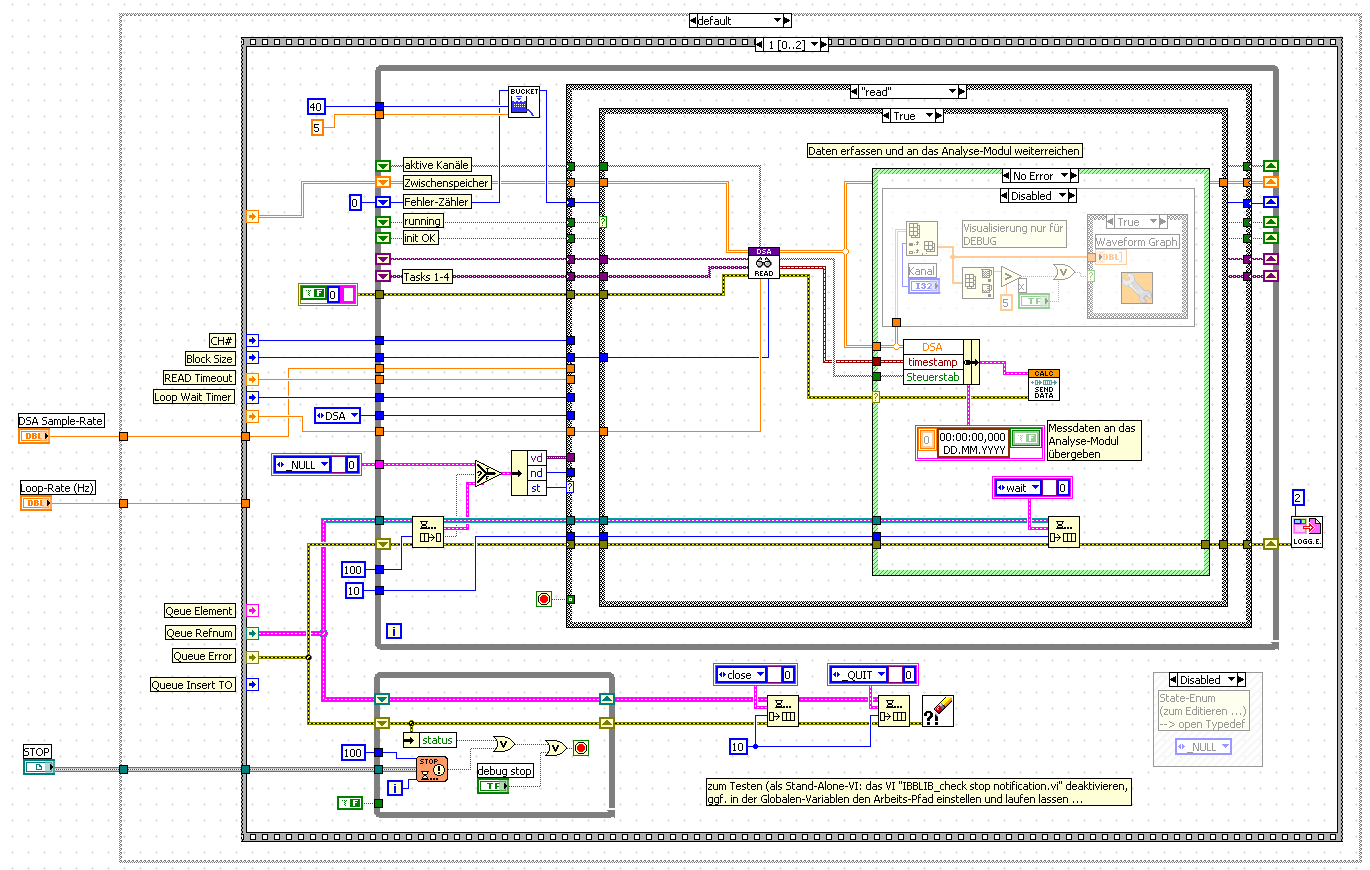Go to previous case of default structure
Screen dimensions: 1370x870
pyautogui.click(x=694, y=20)
